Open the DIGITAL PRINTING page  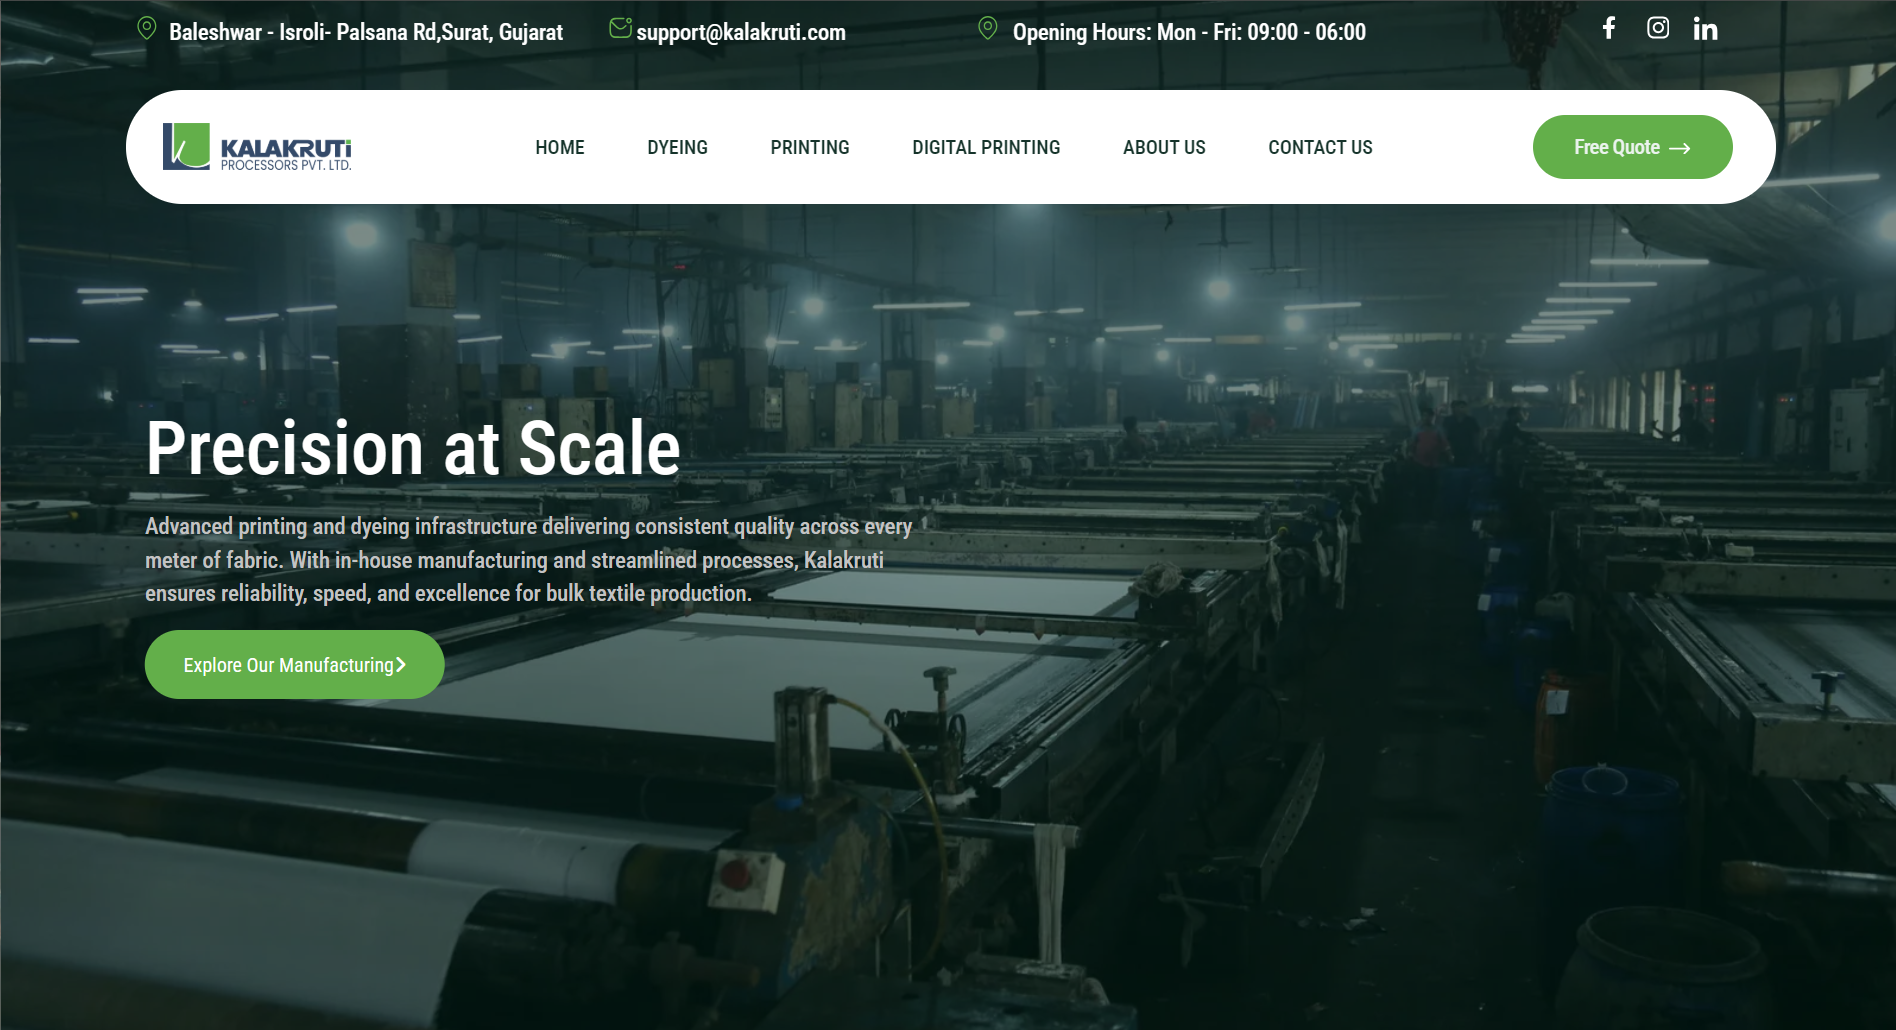click(985, 148)
